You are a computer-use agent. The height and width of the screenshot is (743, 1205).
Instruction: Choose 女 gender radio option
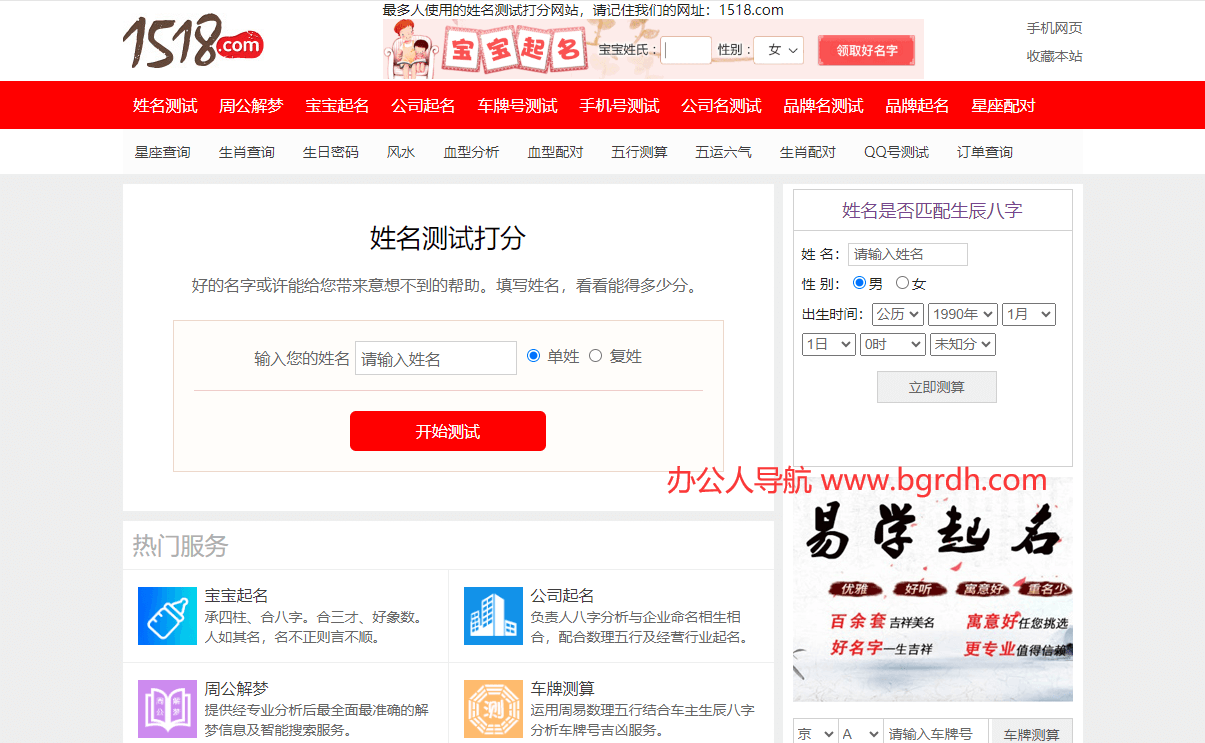[902, 283]
